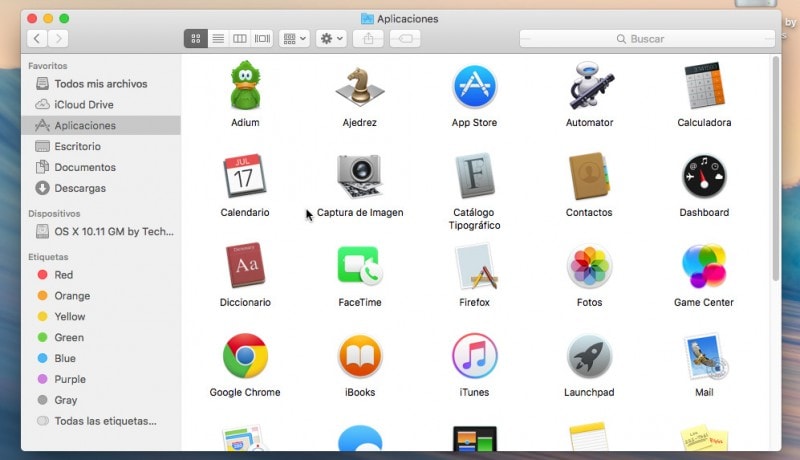Select Catálogo Tipográfico app
Image resolution: width=800 pixels, height=460 pixels.
coord(474,176)
